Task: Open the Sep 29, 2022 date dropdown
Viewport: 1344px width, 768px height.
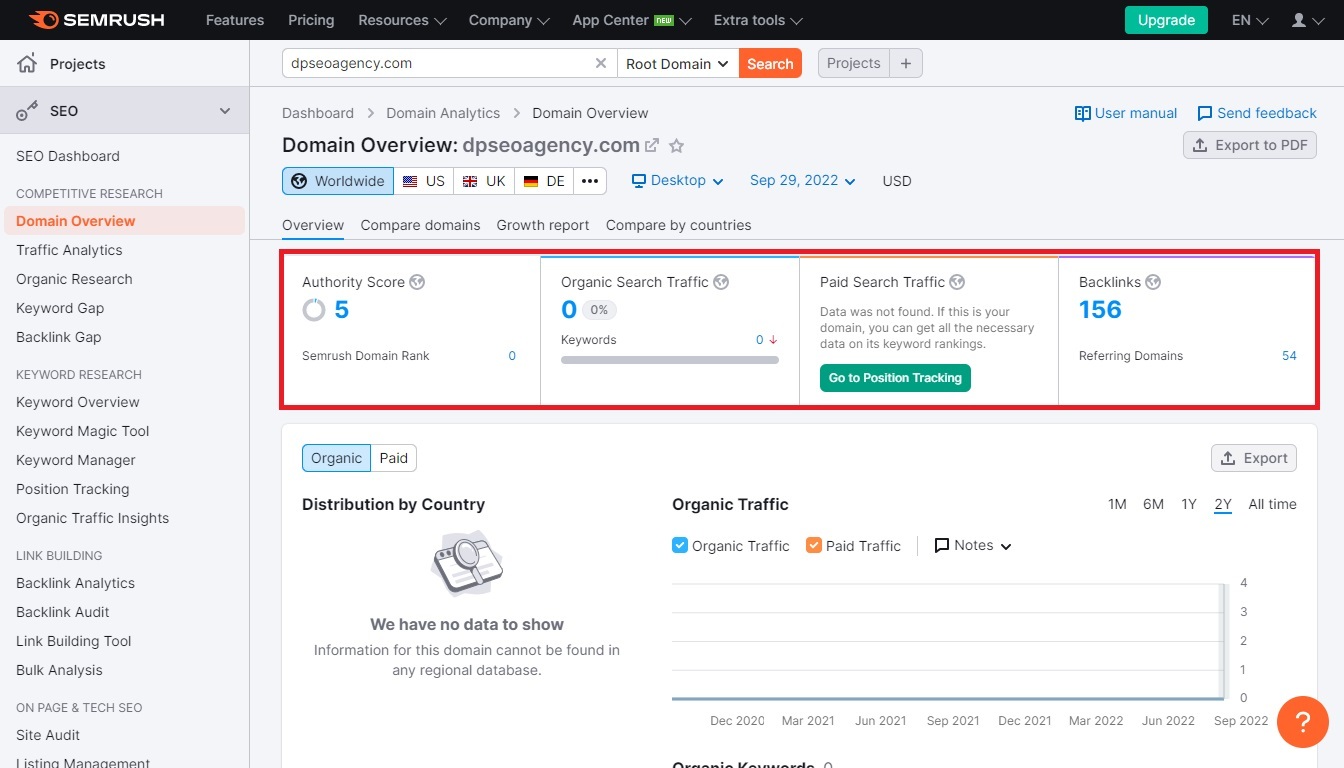Action: coord(803,181)
